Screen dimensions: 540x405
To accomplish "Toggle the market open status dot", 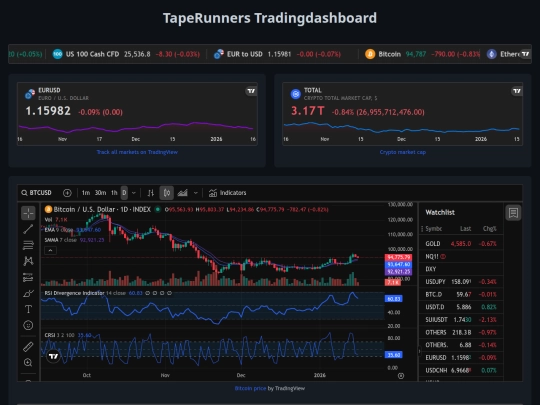I will click(158, 209).
